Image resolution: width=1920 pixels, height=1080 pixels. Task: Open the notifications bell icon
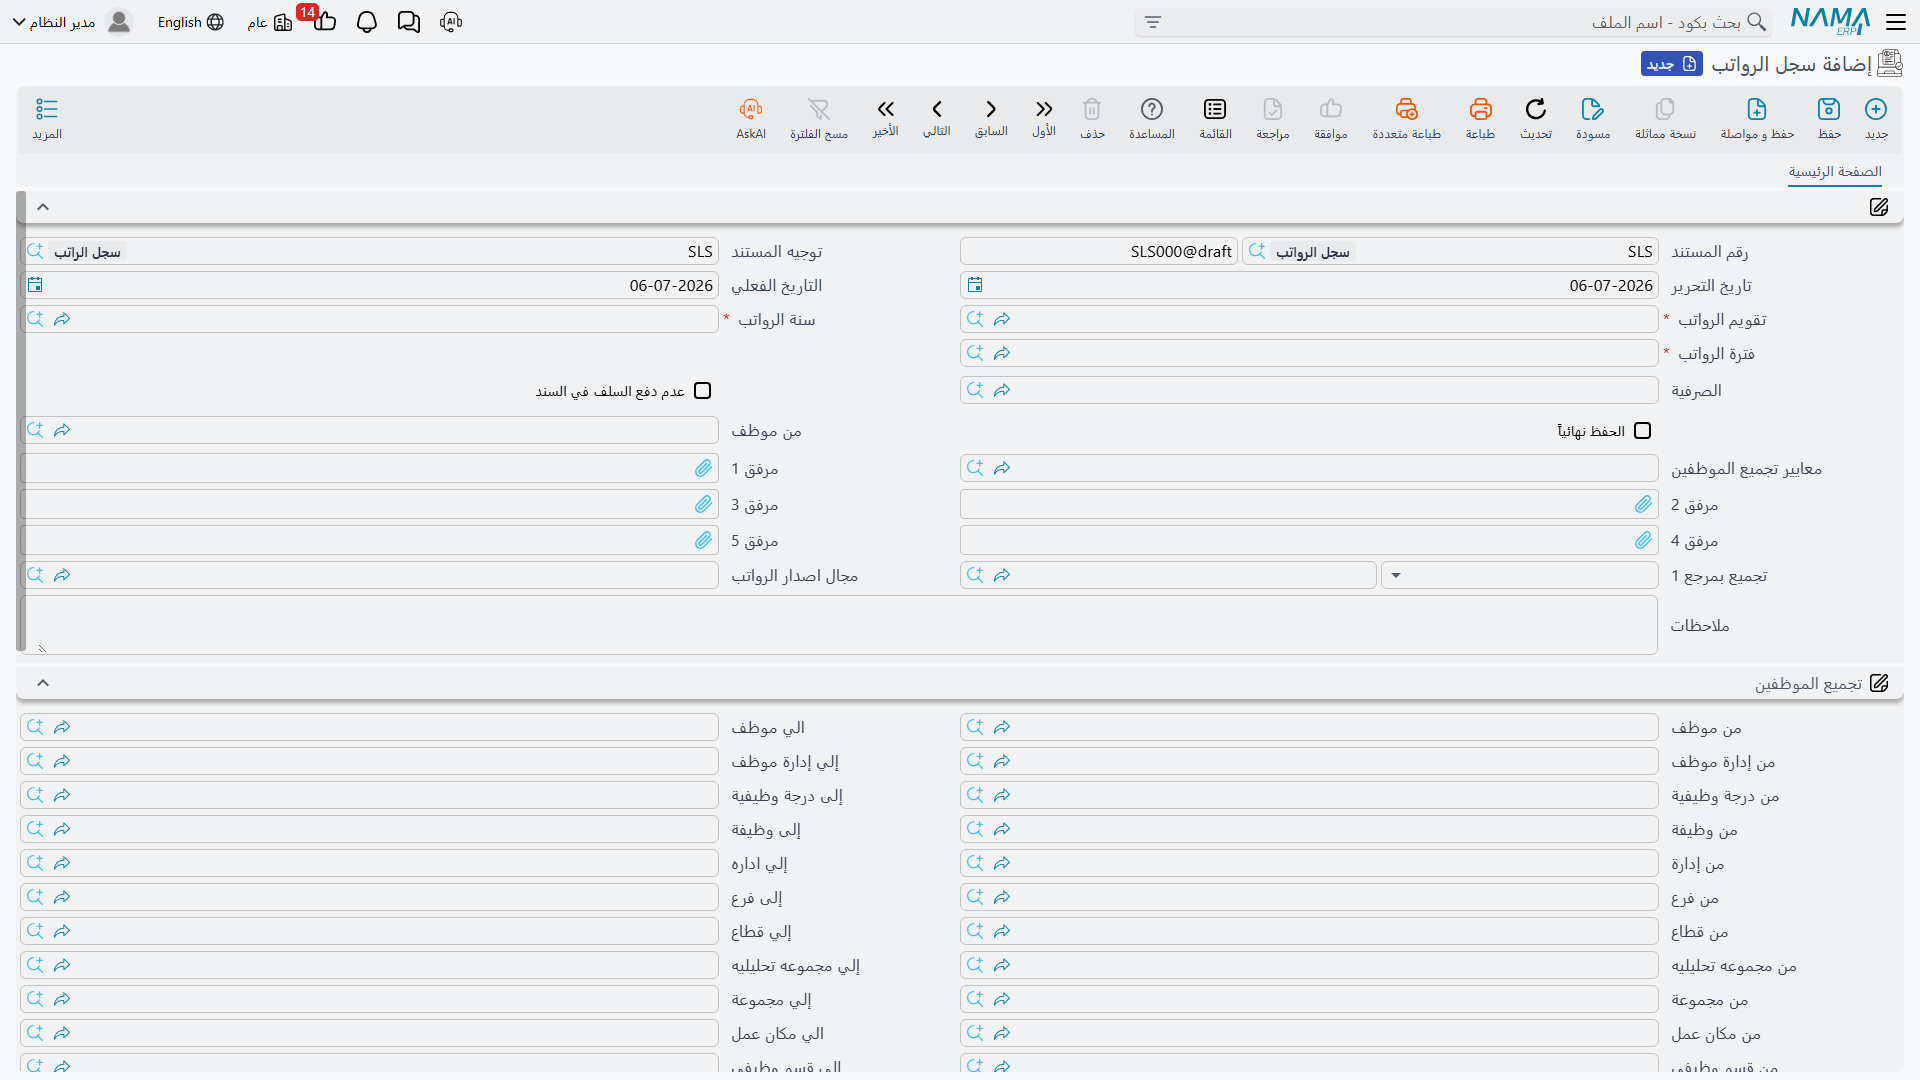coord(367,22)
